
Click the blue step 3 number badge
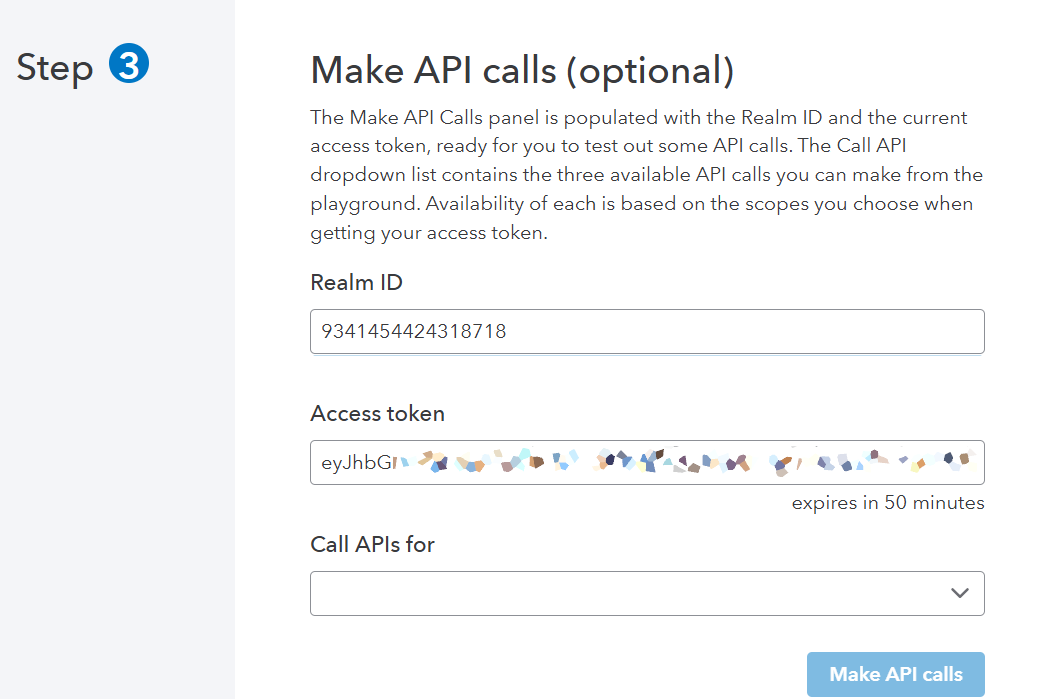129,66
